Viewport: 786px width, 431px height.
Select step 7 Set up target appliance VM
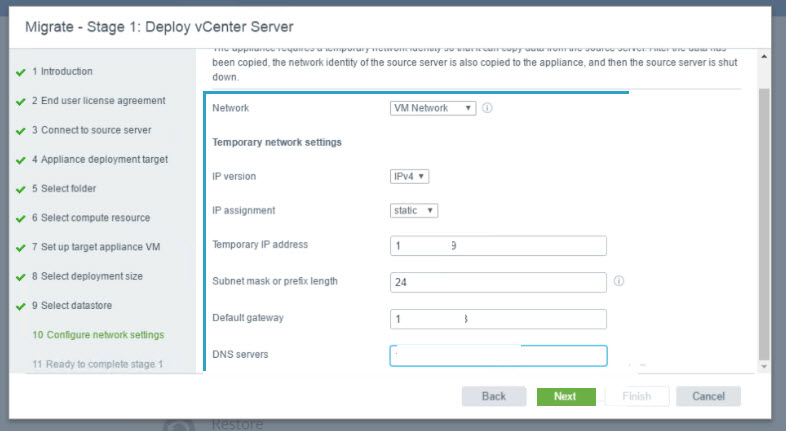[x=97, y=247]
